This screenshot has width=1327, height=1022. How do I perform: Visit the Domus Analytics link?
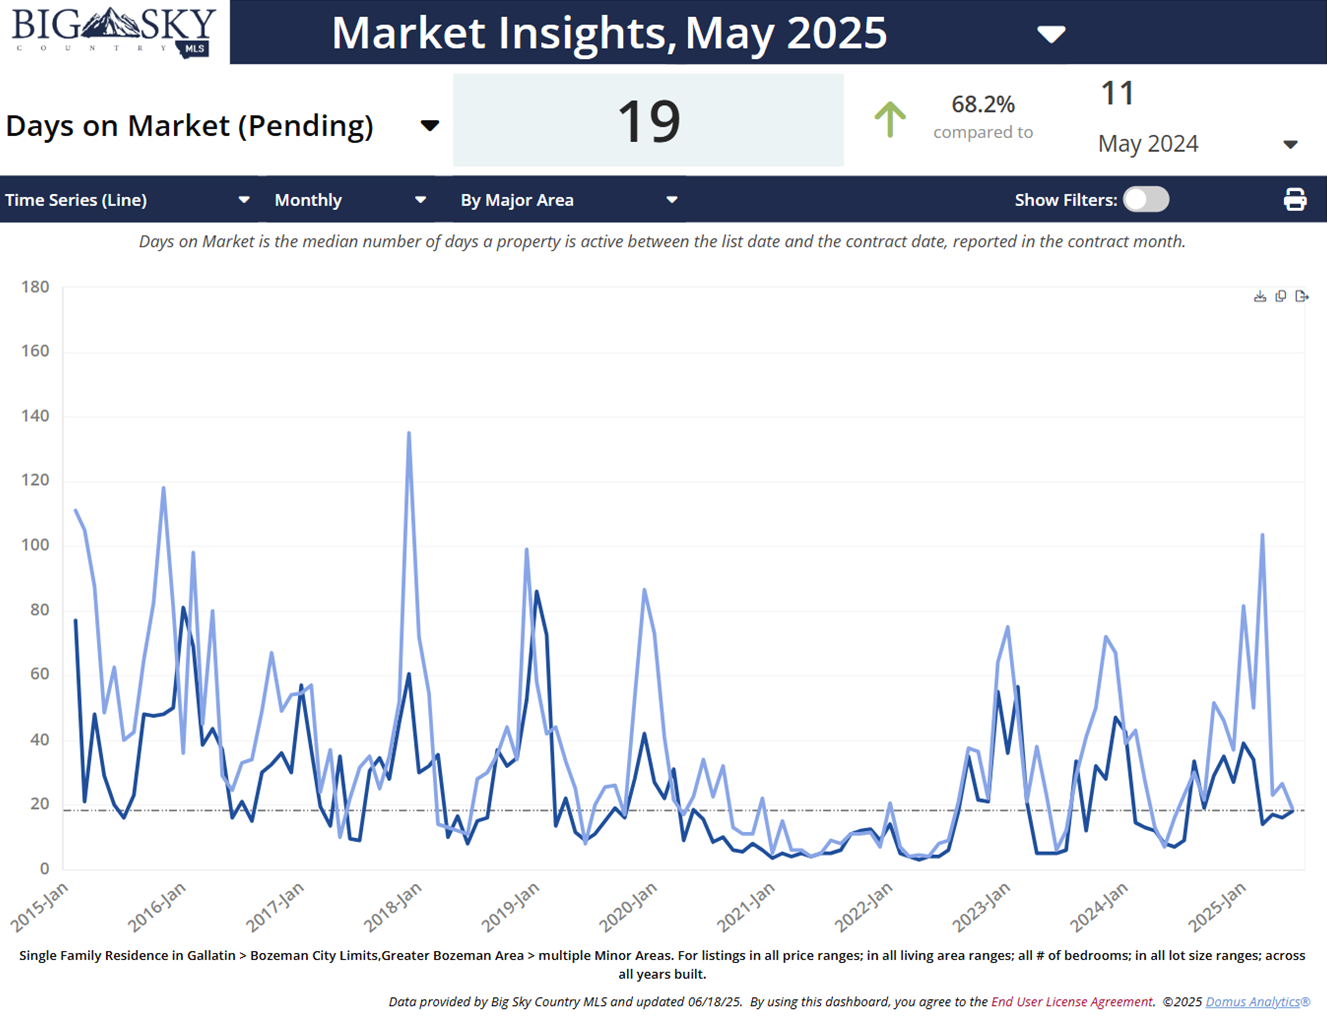pyautogui.click(x=1257, y=1002)
